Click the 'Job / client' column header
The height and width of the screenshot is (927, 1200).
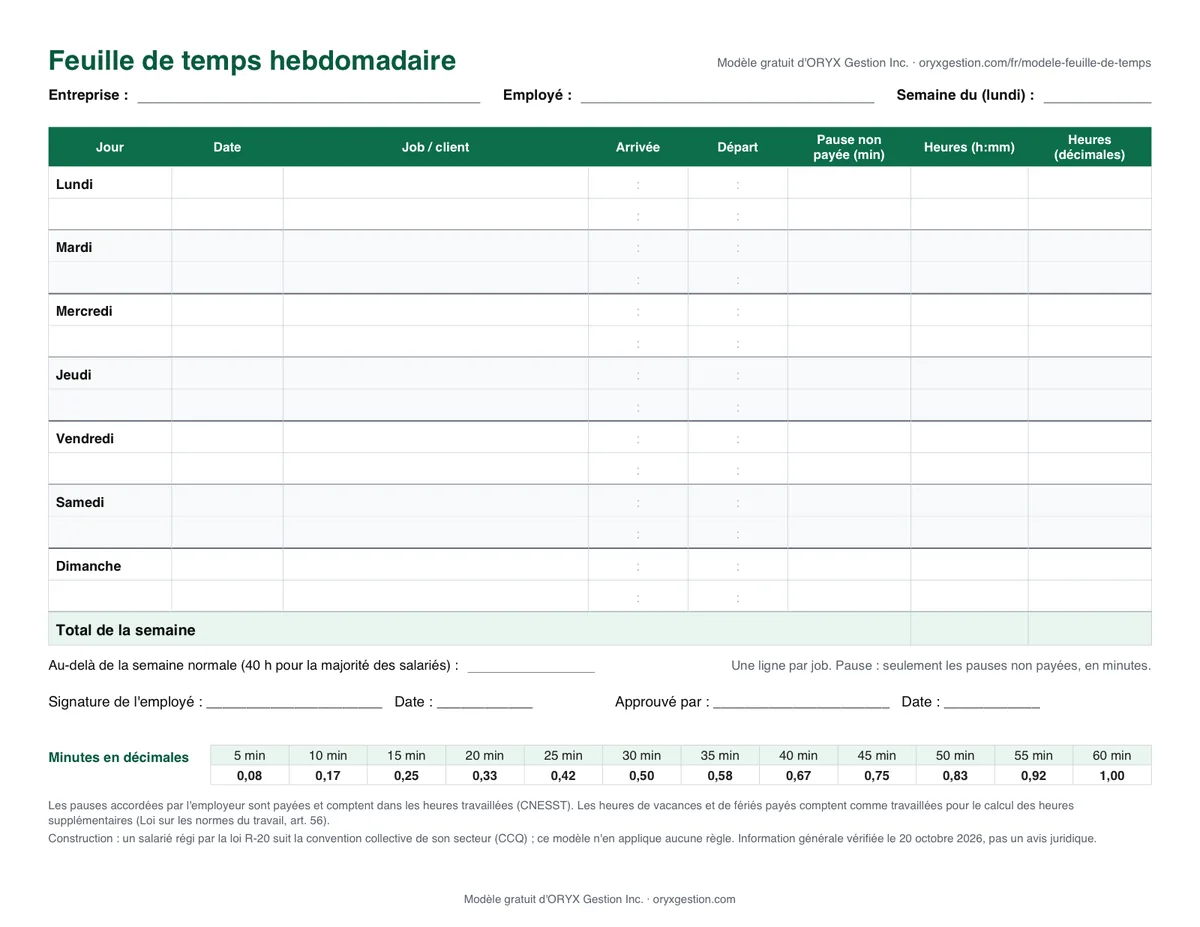tap(435, 147)
